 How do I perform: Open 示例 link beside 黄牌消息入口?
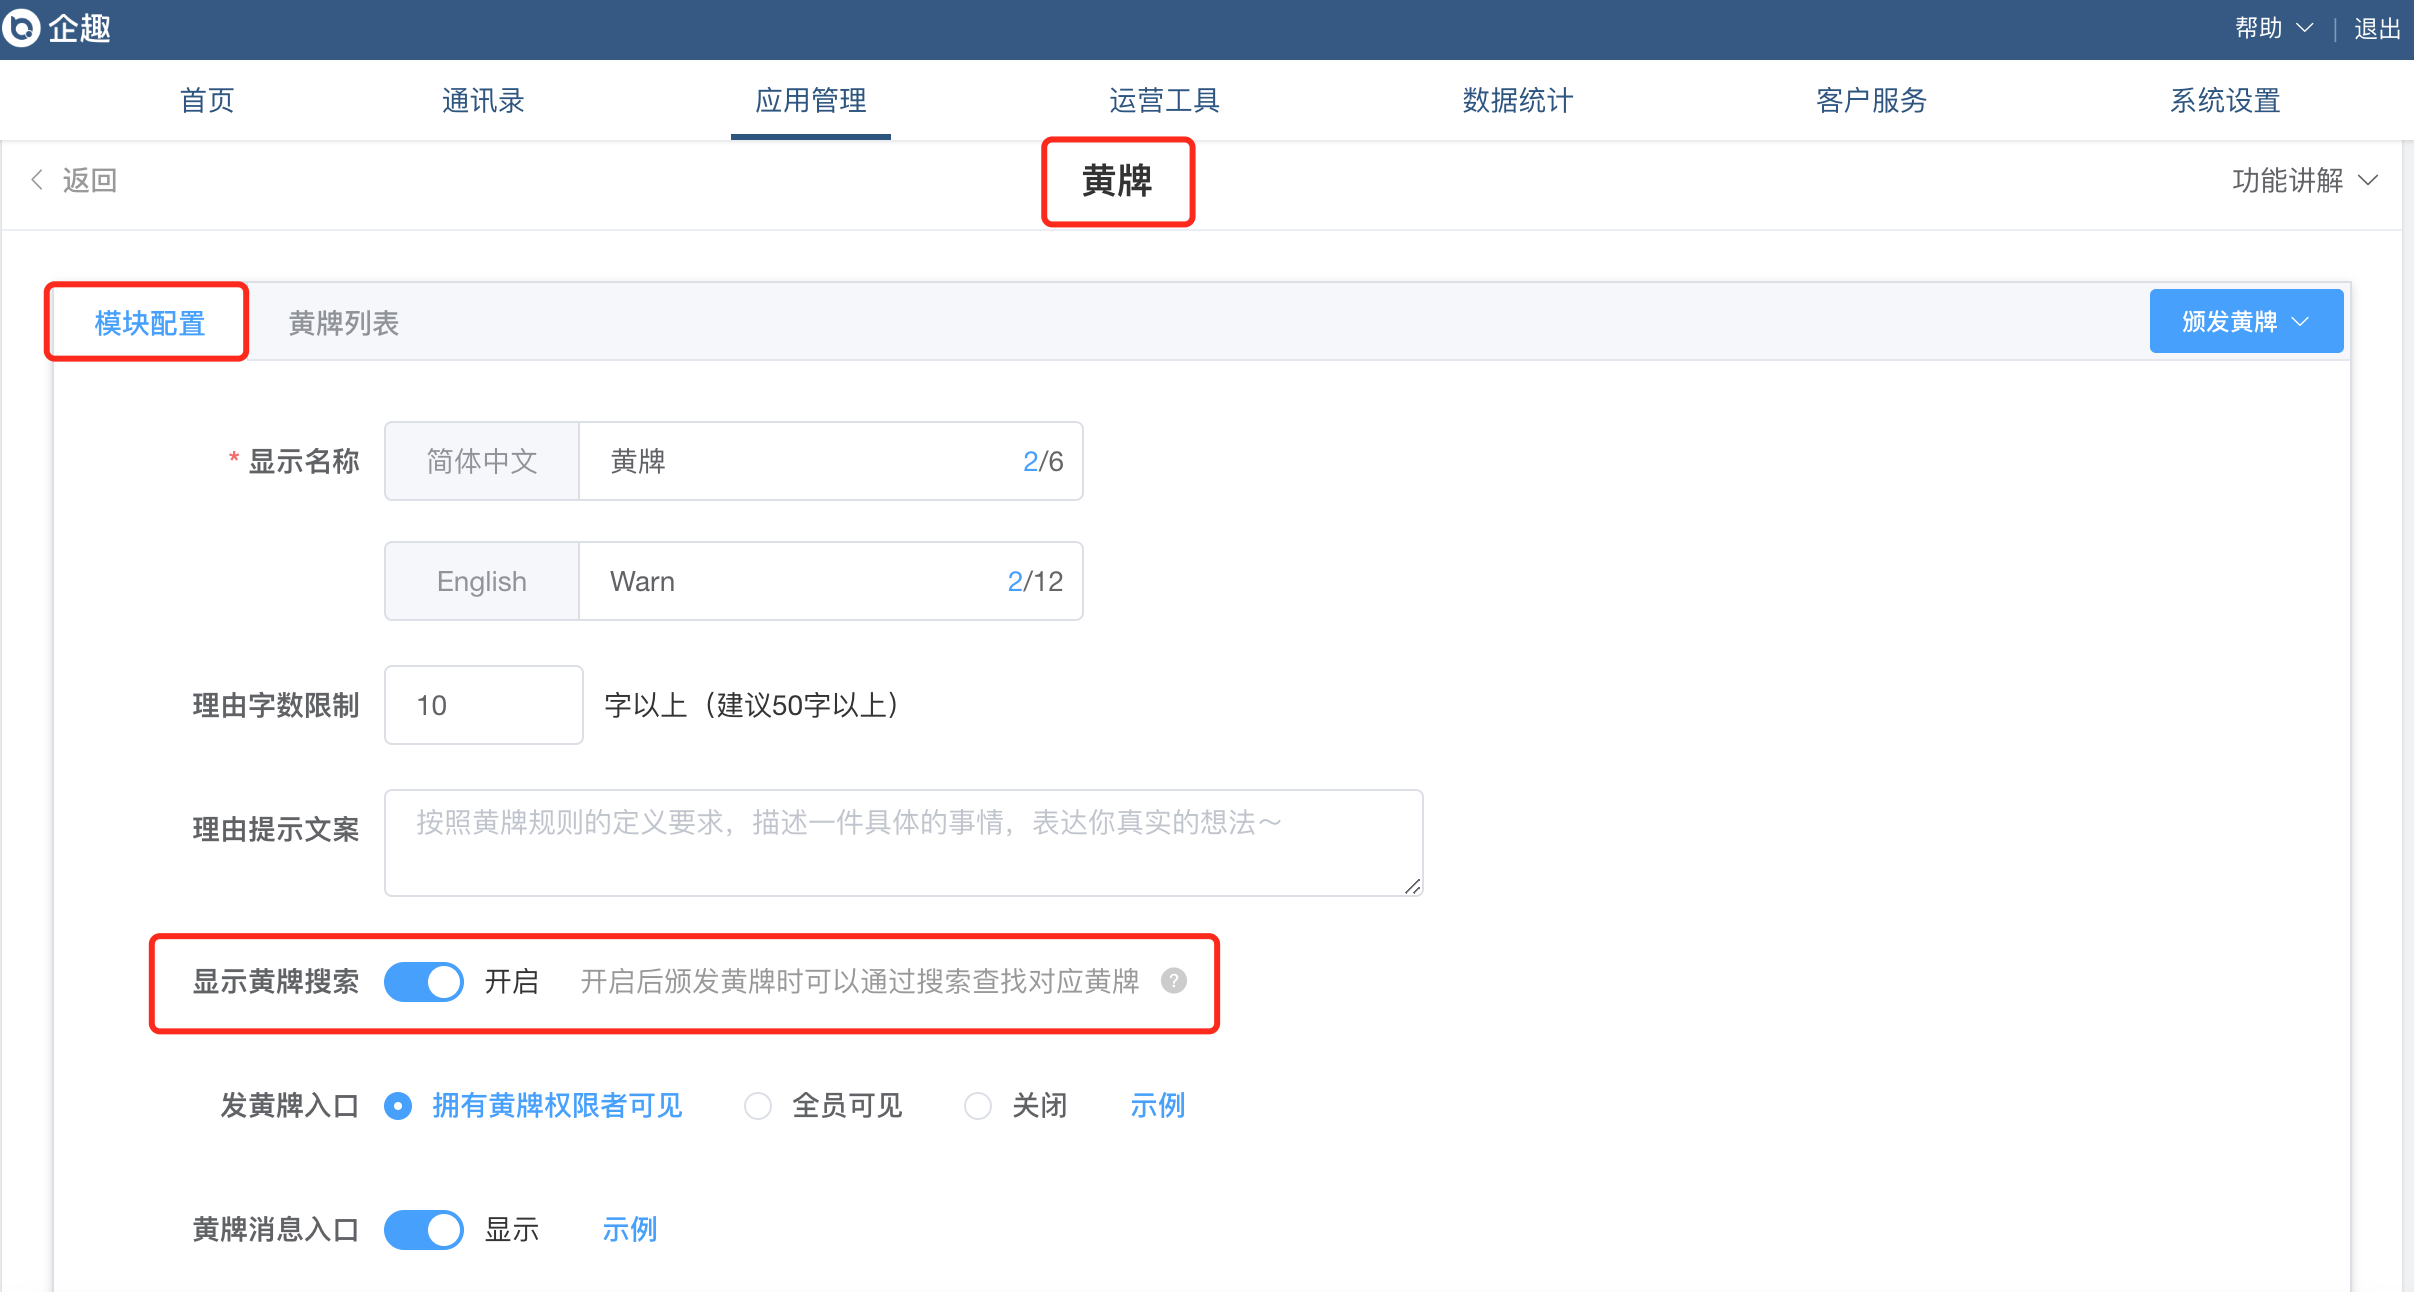tap(629, 1229)
